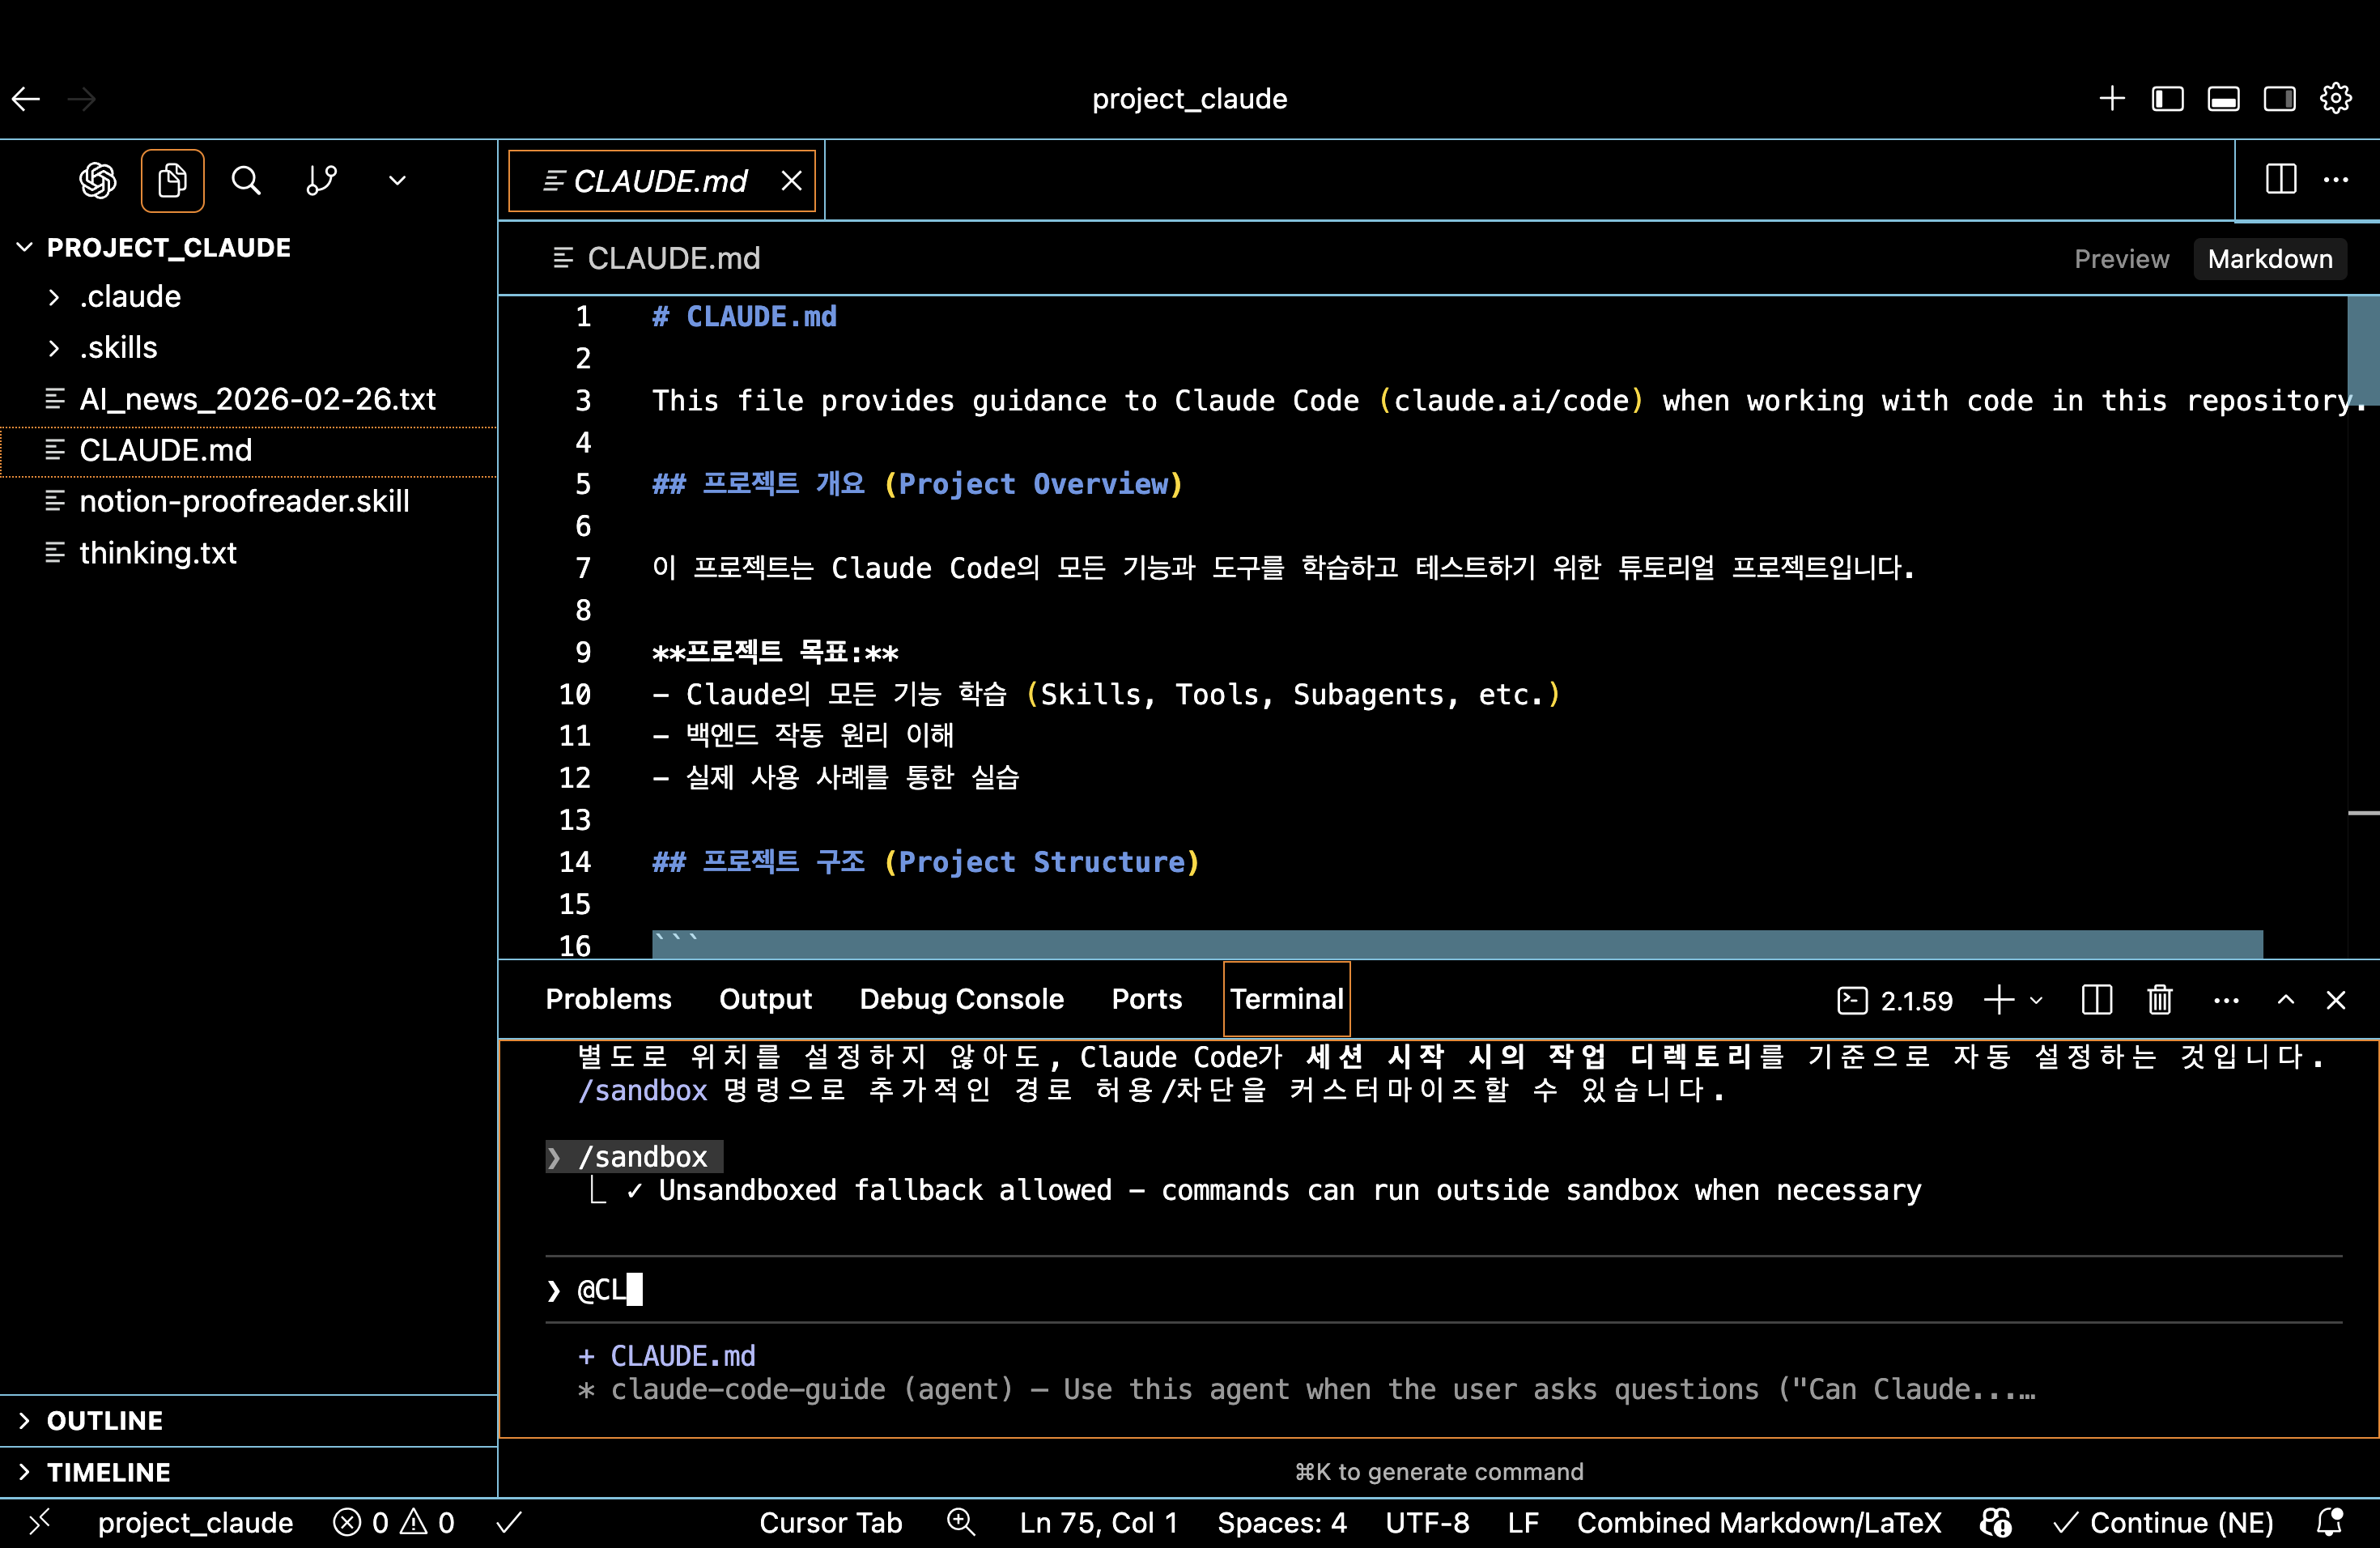This screenshot has width=2380, height=1548.
Task: Open the Search magnifier in sidebar
Action: (x=246, y=180)
